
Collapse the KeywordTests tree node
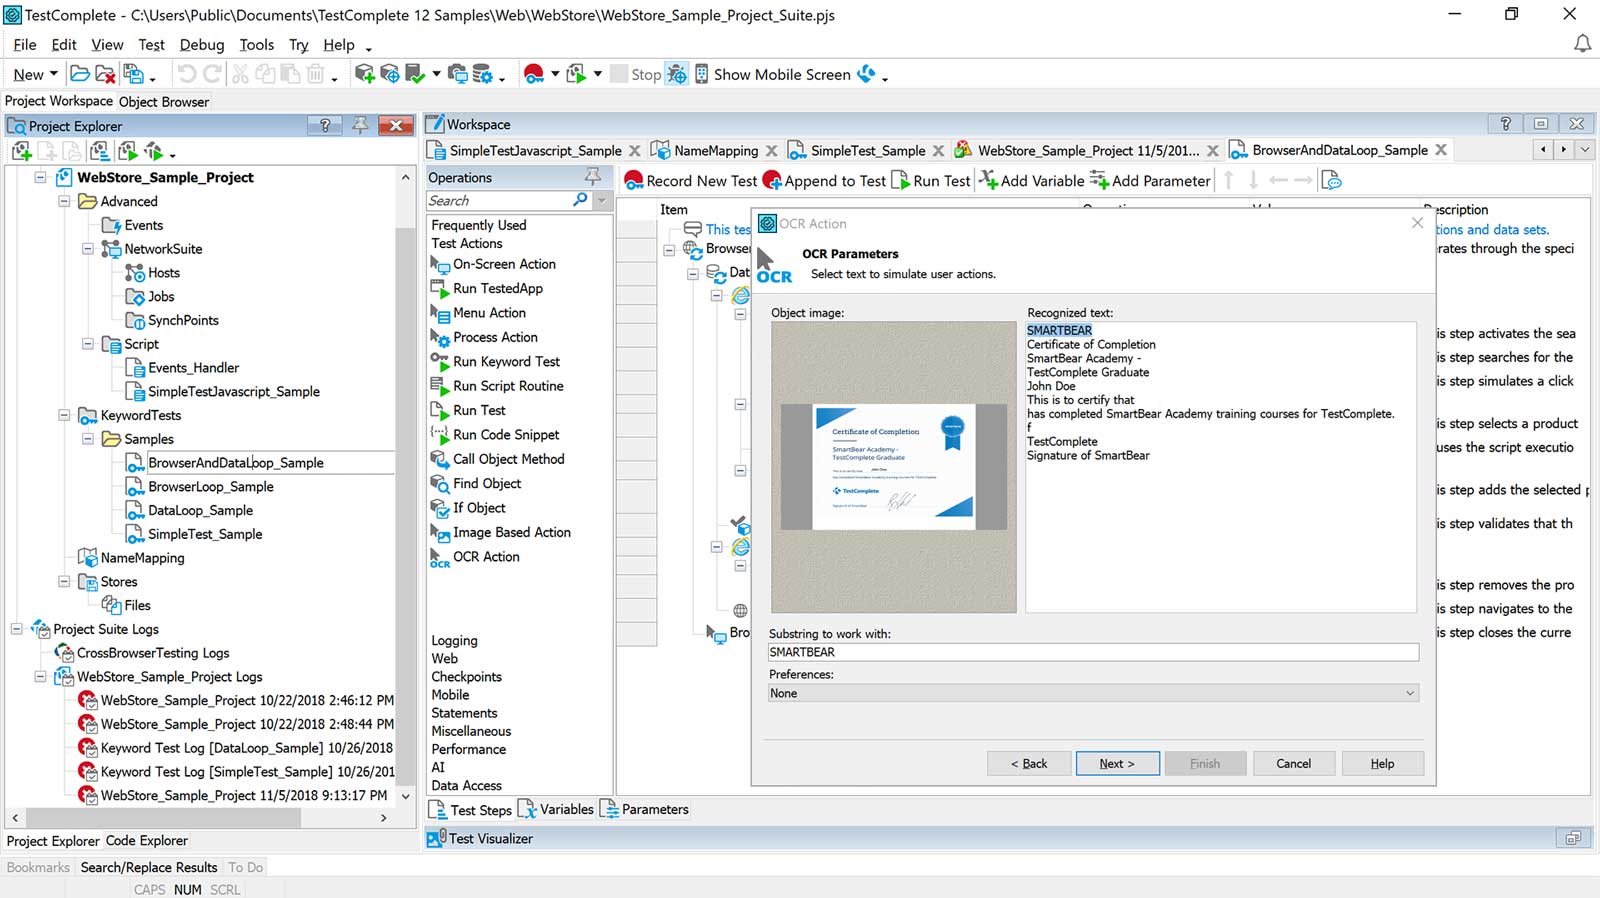click(64, 415)
